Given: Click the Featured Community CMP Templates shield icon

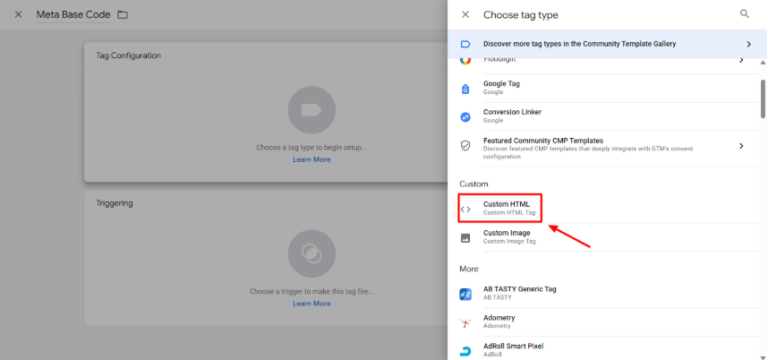Looking at the screenshot, I should coord(465,146).
